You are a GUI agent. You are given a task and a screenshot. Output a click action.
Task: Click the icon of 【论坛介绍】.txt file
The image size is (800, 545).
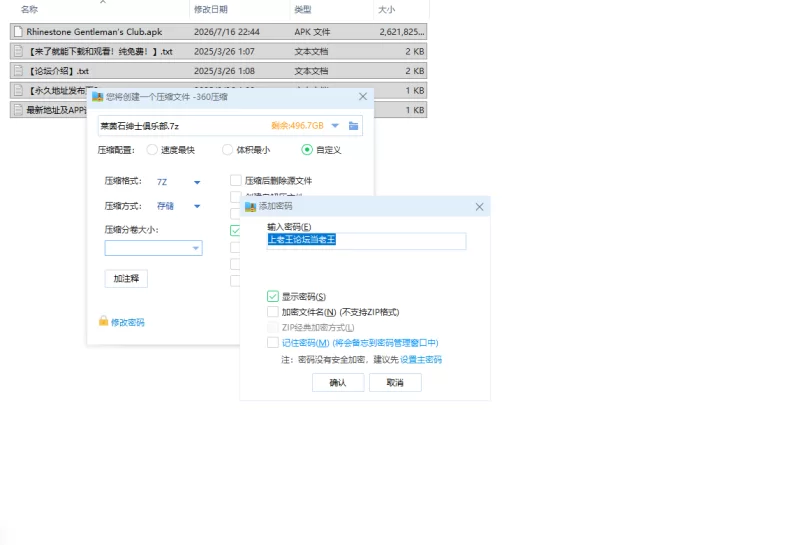pyautogui.click(x=18, y=70)
